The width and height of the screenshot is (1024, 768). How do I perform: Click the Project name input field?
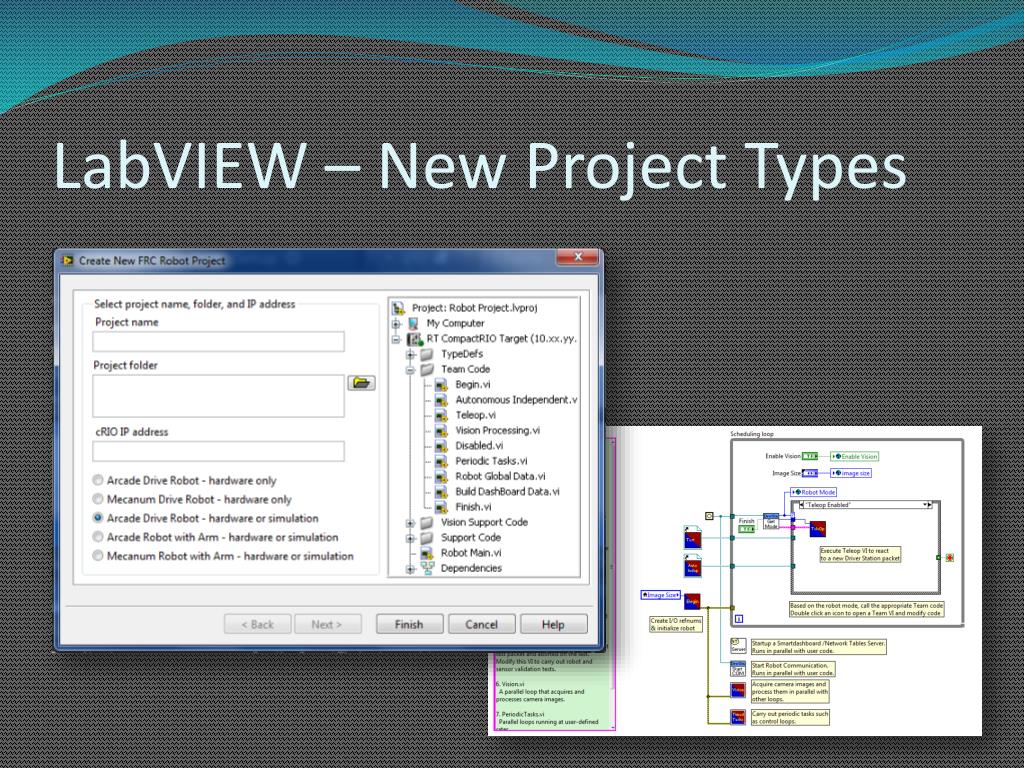218,342
